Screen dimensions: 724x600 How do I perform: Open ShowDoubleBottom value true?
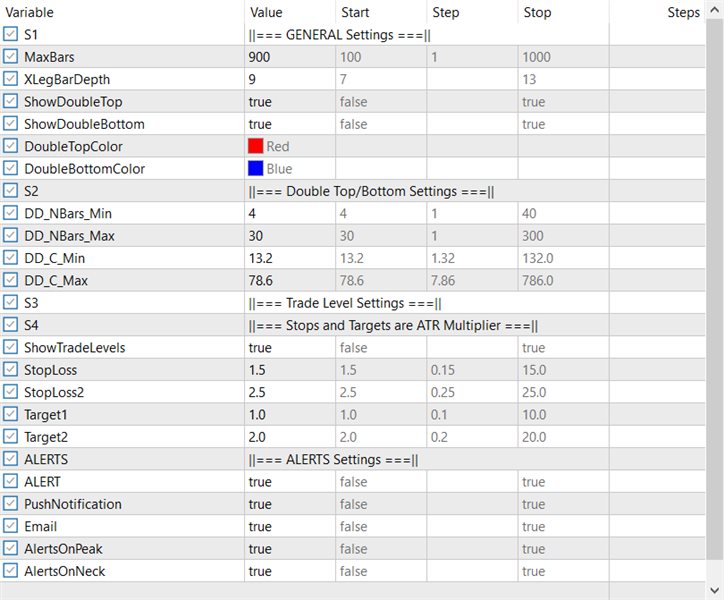[260, 124]
